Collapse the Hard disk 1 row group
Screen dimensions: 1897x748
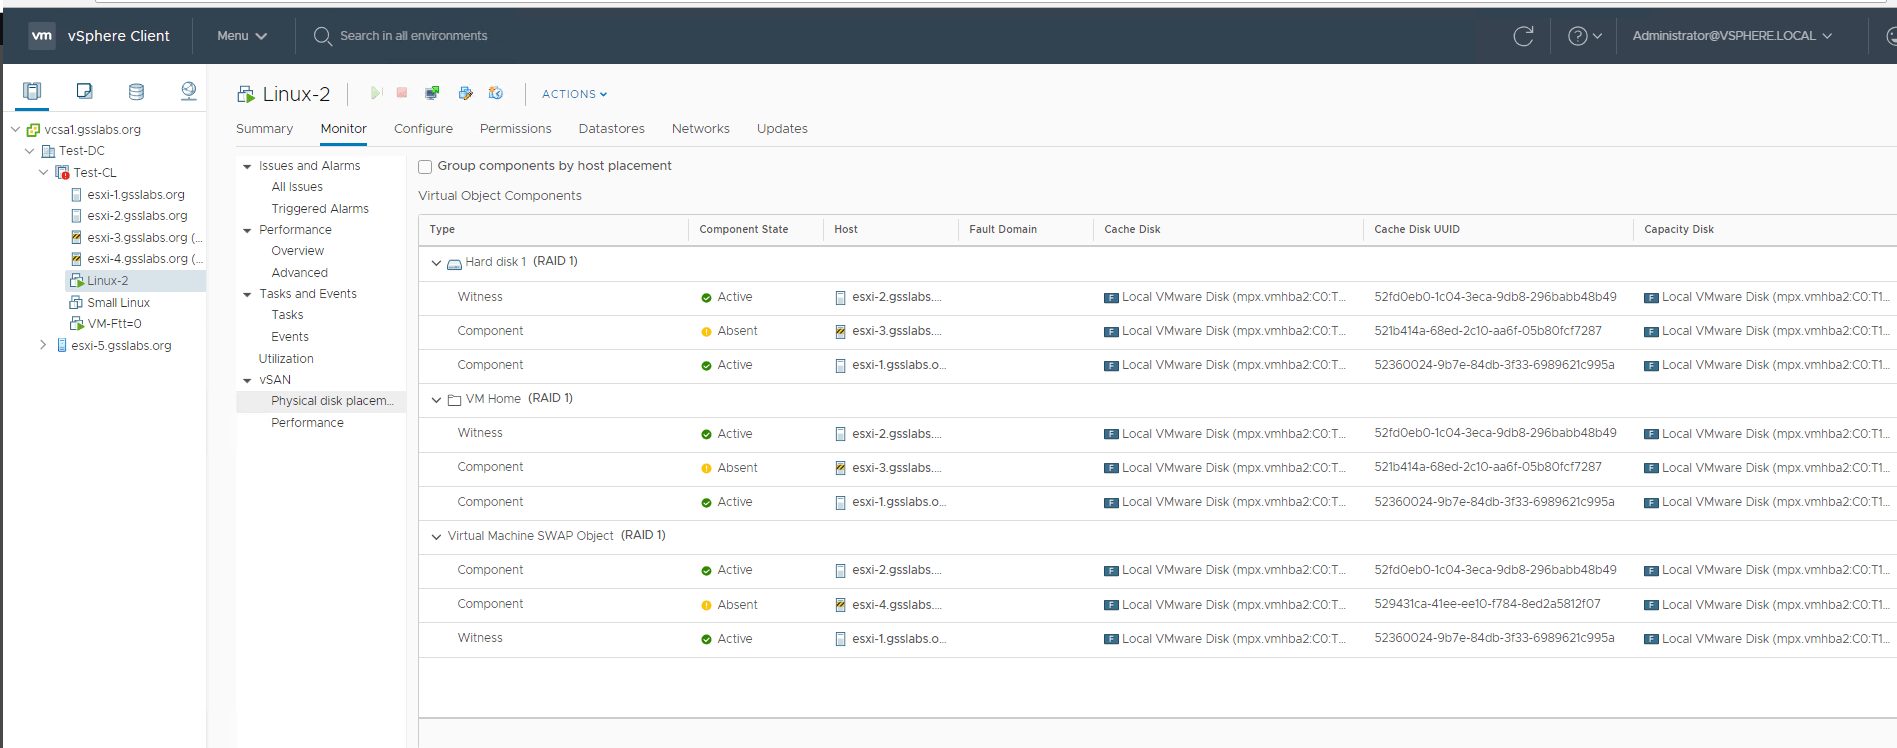[x=436, y=263]
